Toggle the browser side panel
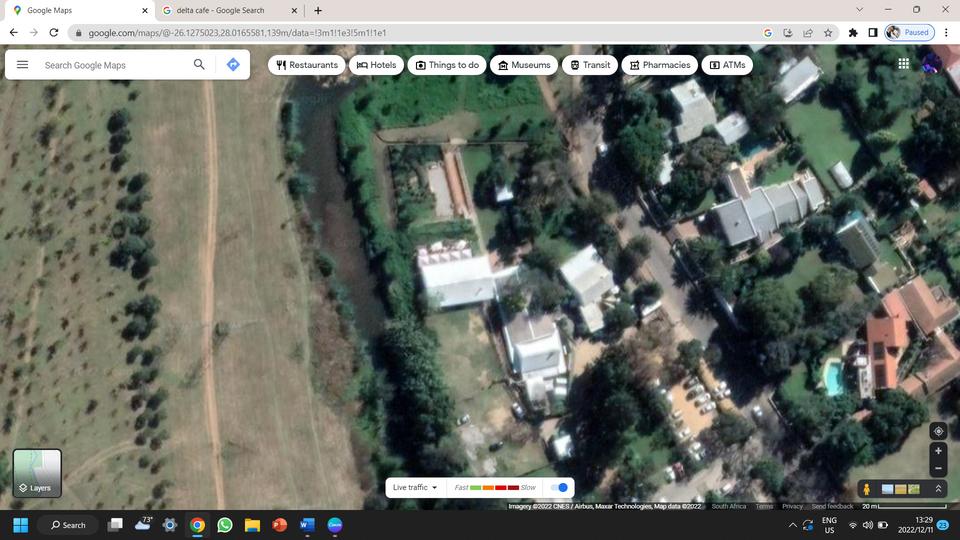960x540 pixels. [x=873, y=33]
